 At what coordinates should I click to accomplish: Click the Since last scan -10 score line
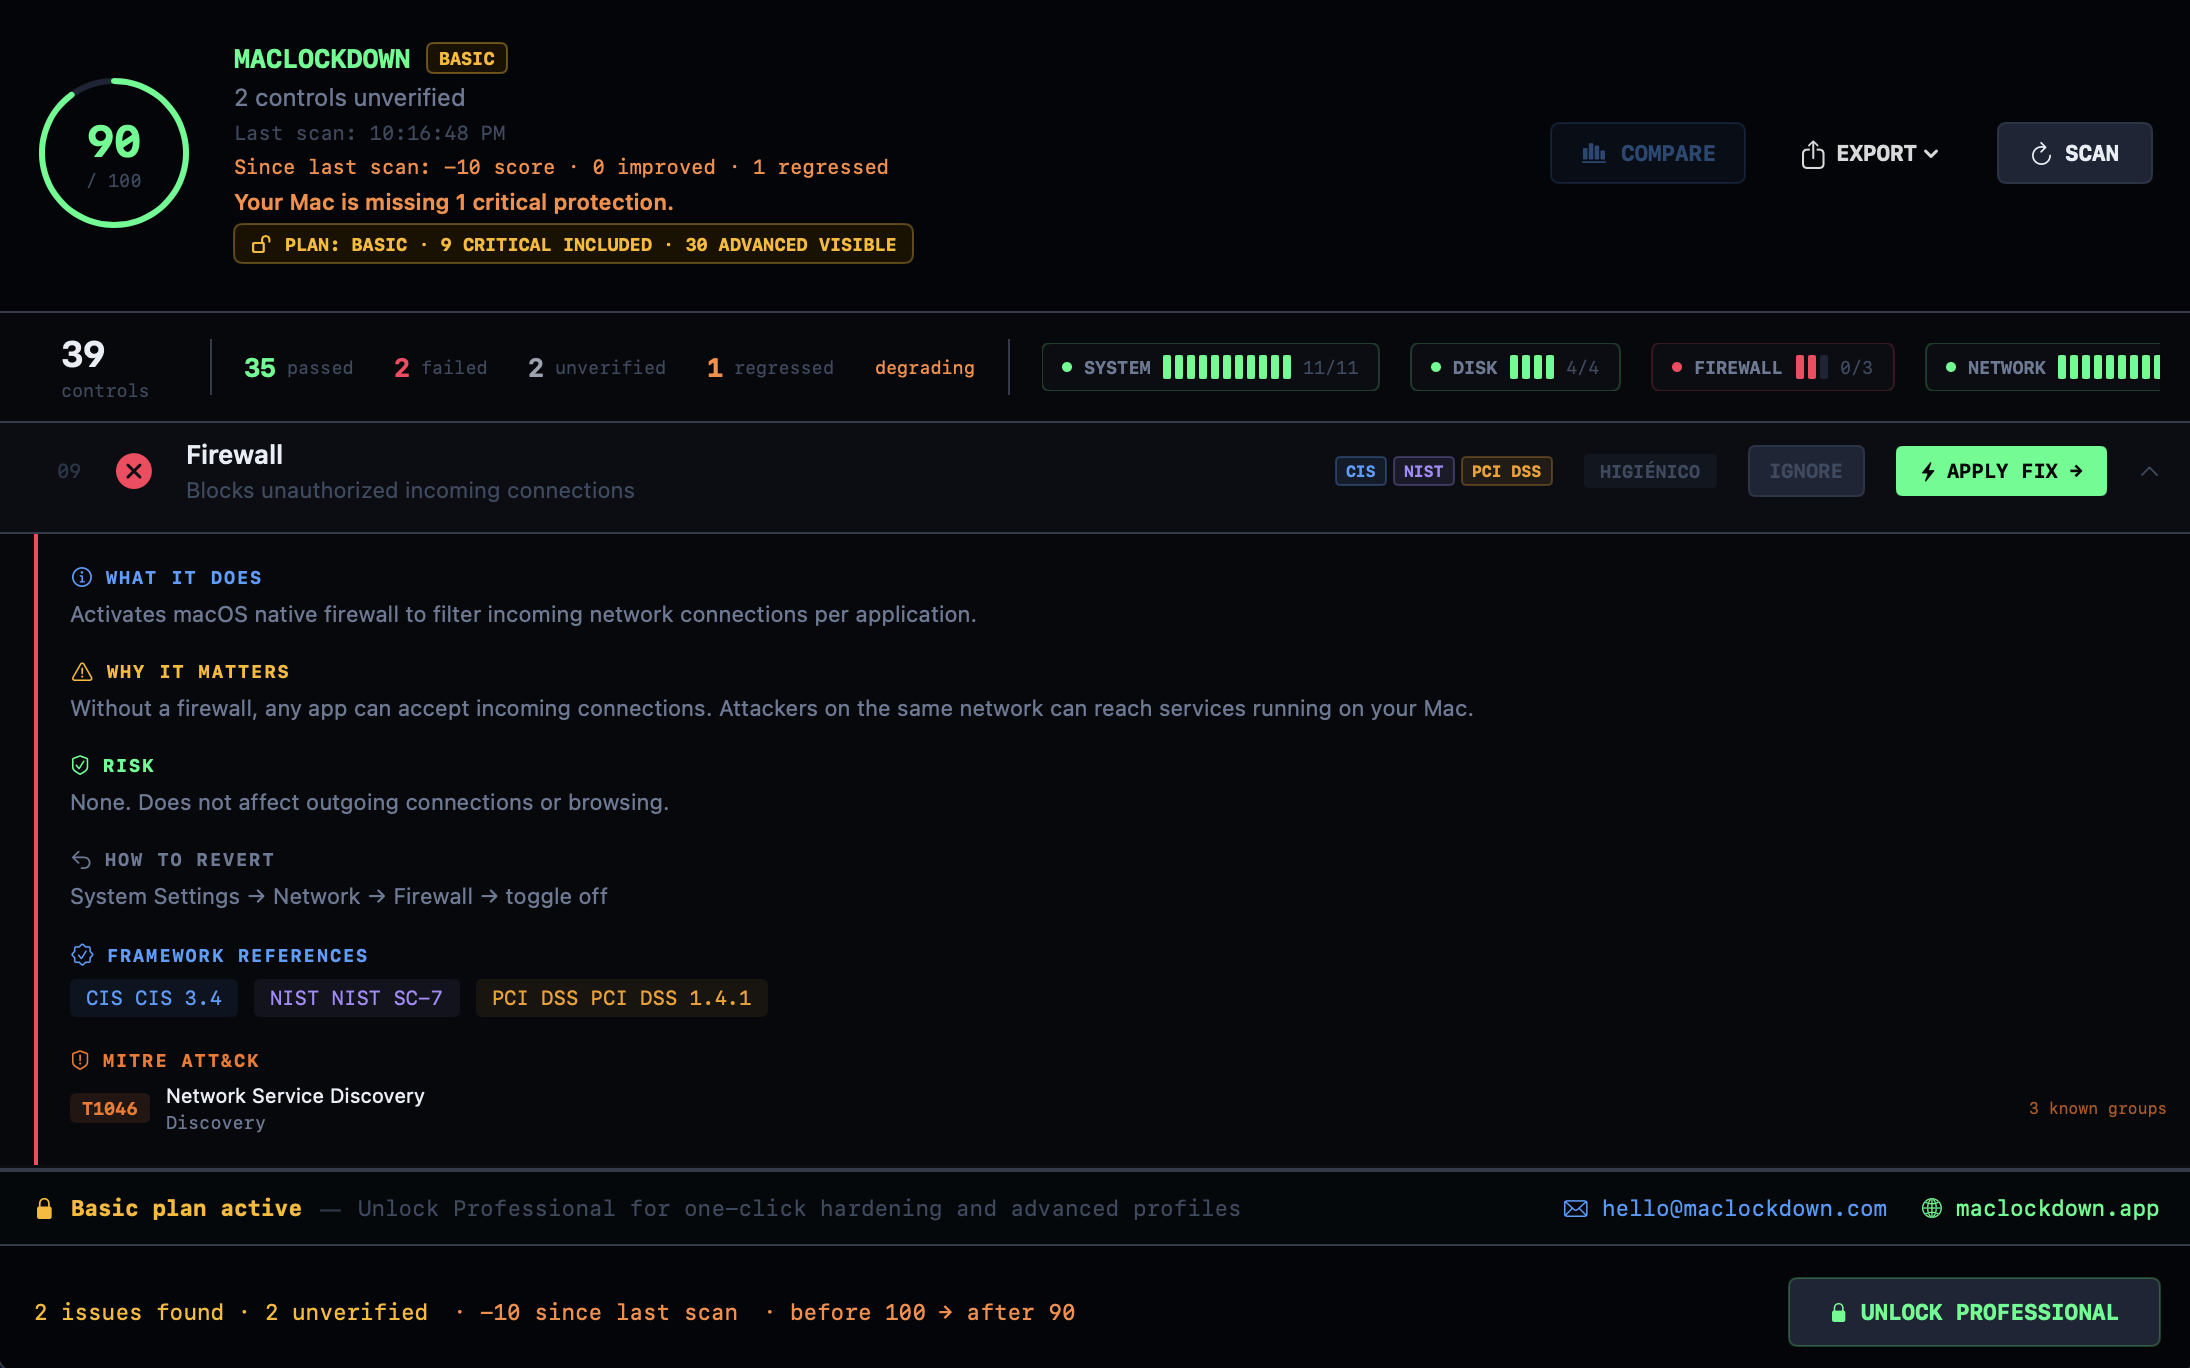click(561, 167)
